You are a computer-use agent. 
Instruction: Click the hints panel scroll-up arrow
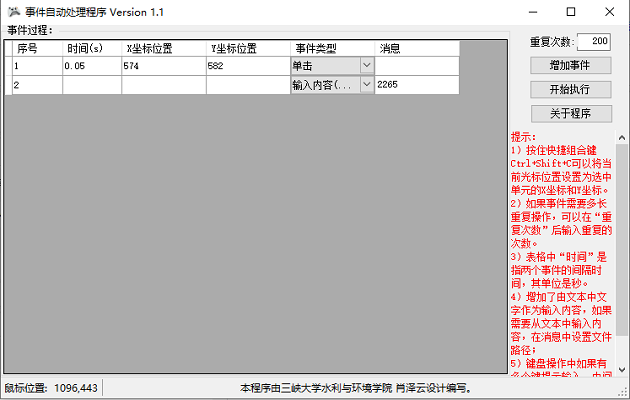pyautogui.click(x=622, y=138)
